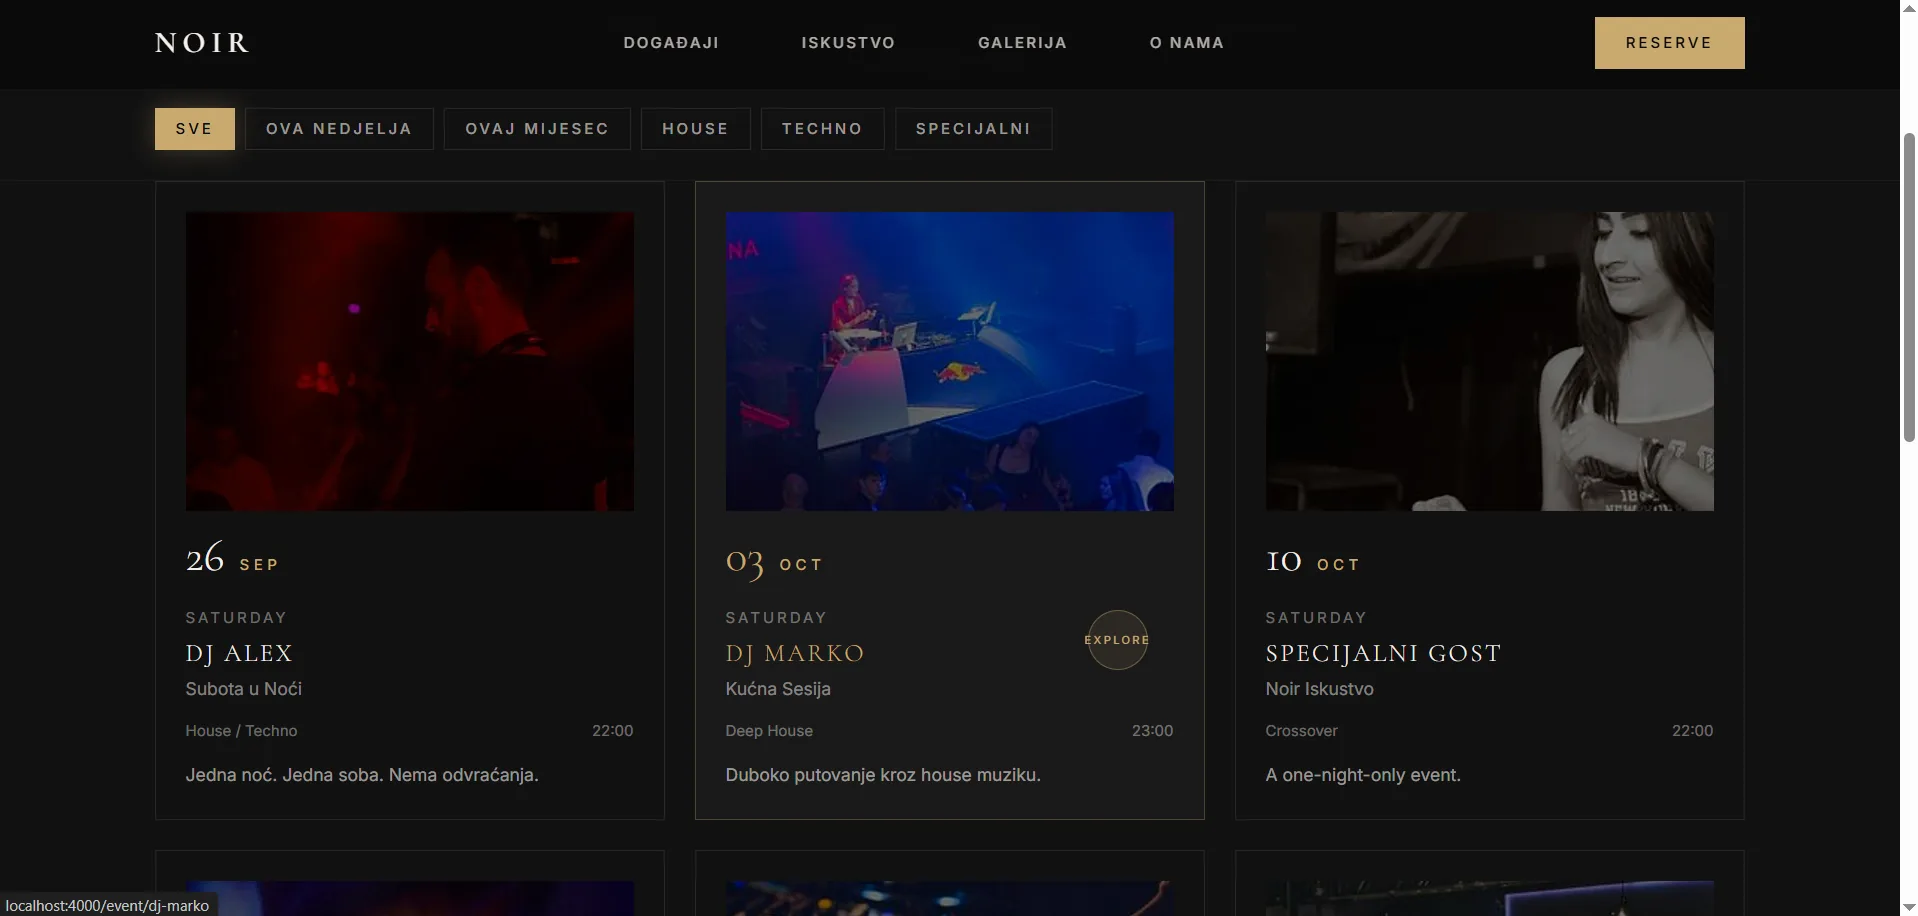Open the Galerija nav link
This screenshot has height=916, width=1918.
pyautogui.click(x=1022, y=43)
